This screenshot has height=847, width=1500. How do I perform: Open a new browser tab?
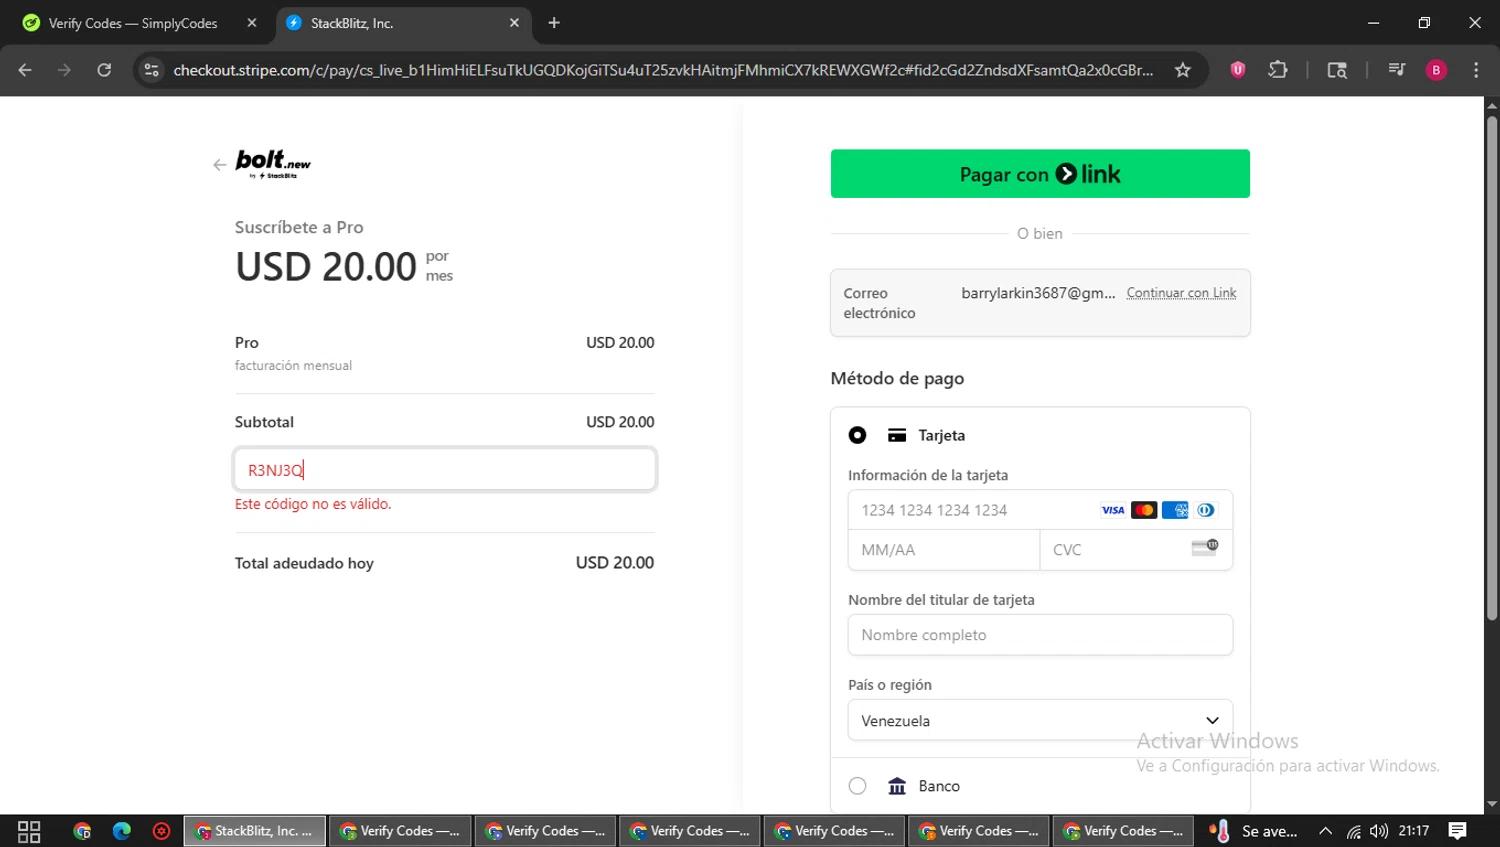pos(554,23)
